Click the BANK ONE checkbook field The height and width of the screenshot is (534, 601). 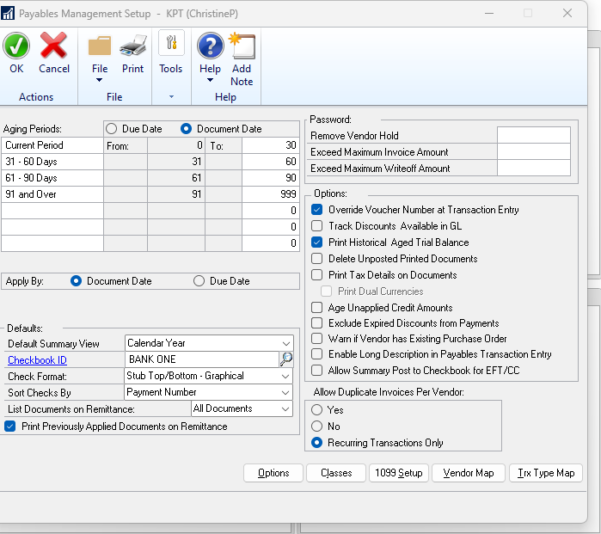point(202,359)
